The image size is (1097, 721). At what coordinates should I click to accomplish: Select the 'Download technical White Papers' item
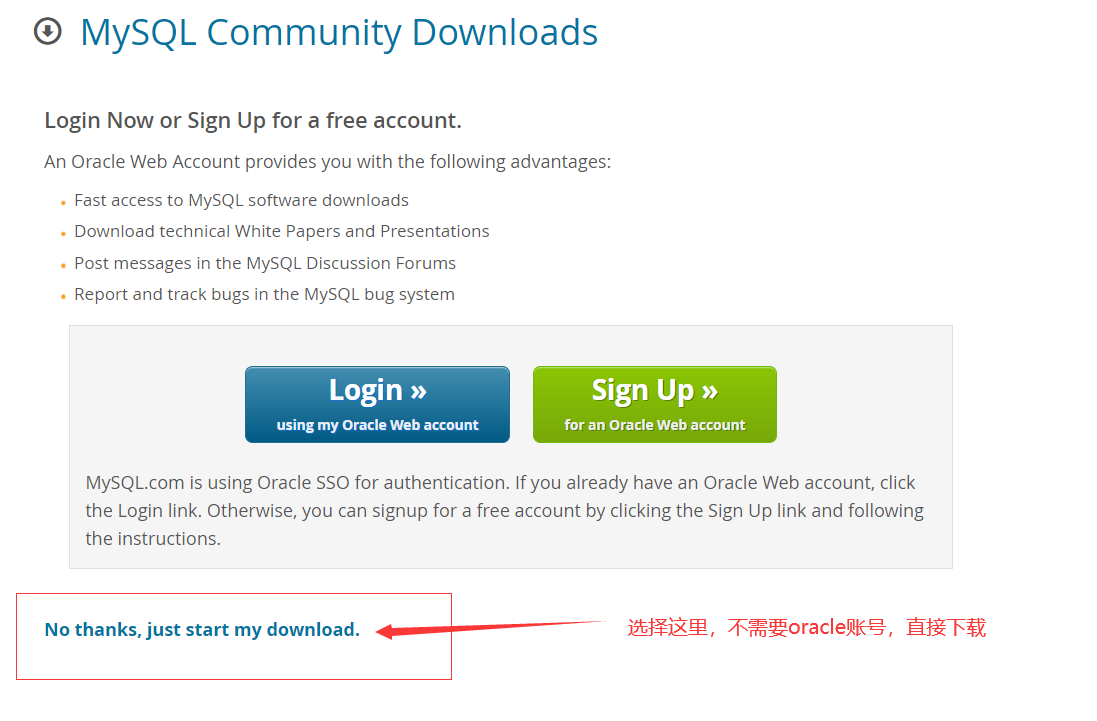282,231
